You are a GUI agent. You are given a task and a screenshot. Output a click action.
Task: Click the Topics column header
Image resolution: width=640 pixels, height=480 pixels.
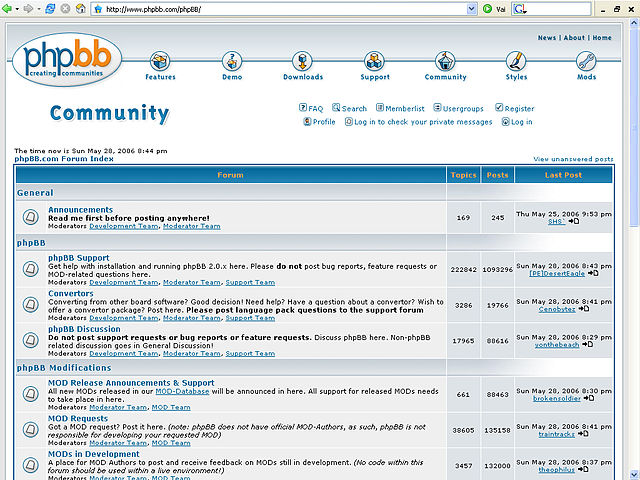463,175
